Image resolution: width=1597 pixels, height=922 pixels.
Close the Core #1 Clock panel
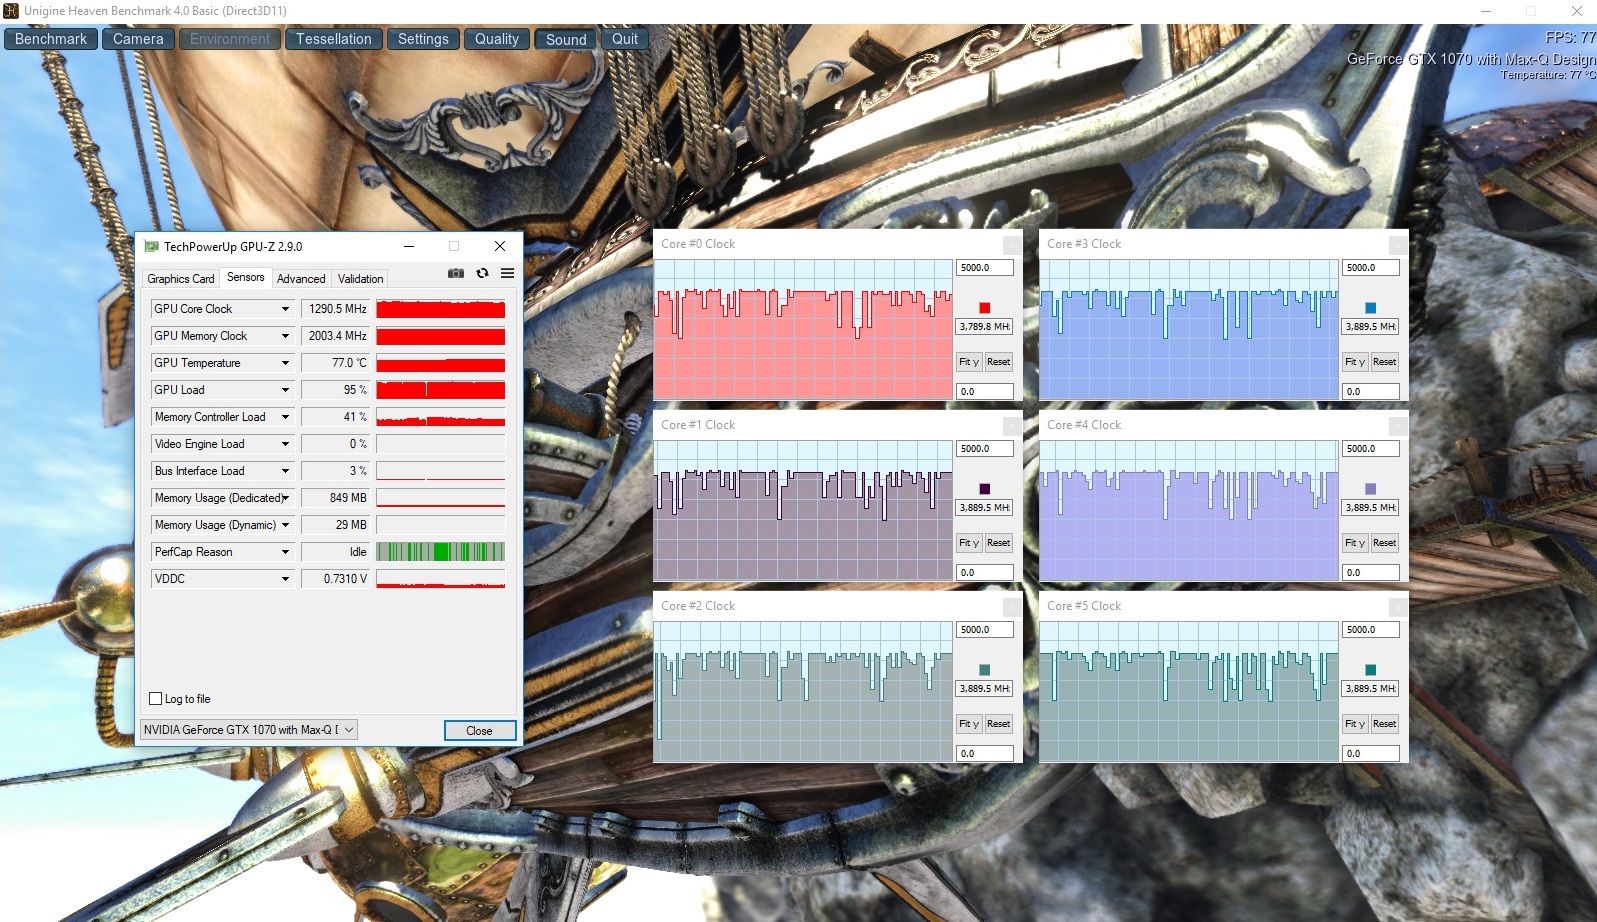click(x=1012, y=425)
